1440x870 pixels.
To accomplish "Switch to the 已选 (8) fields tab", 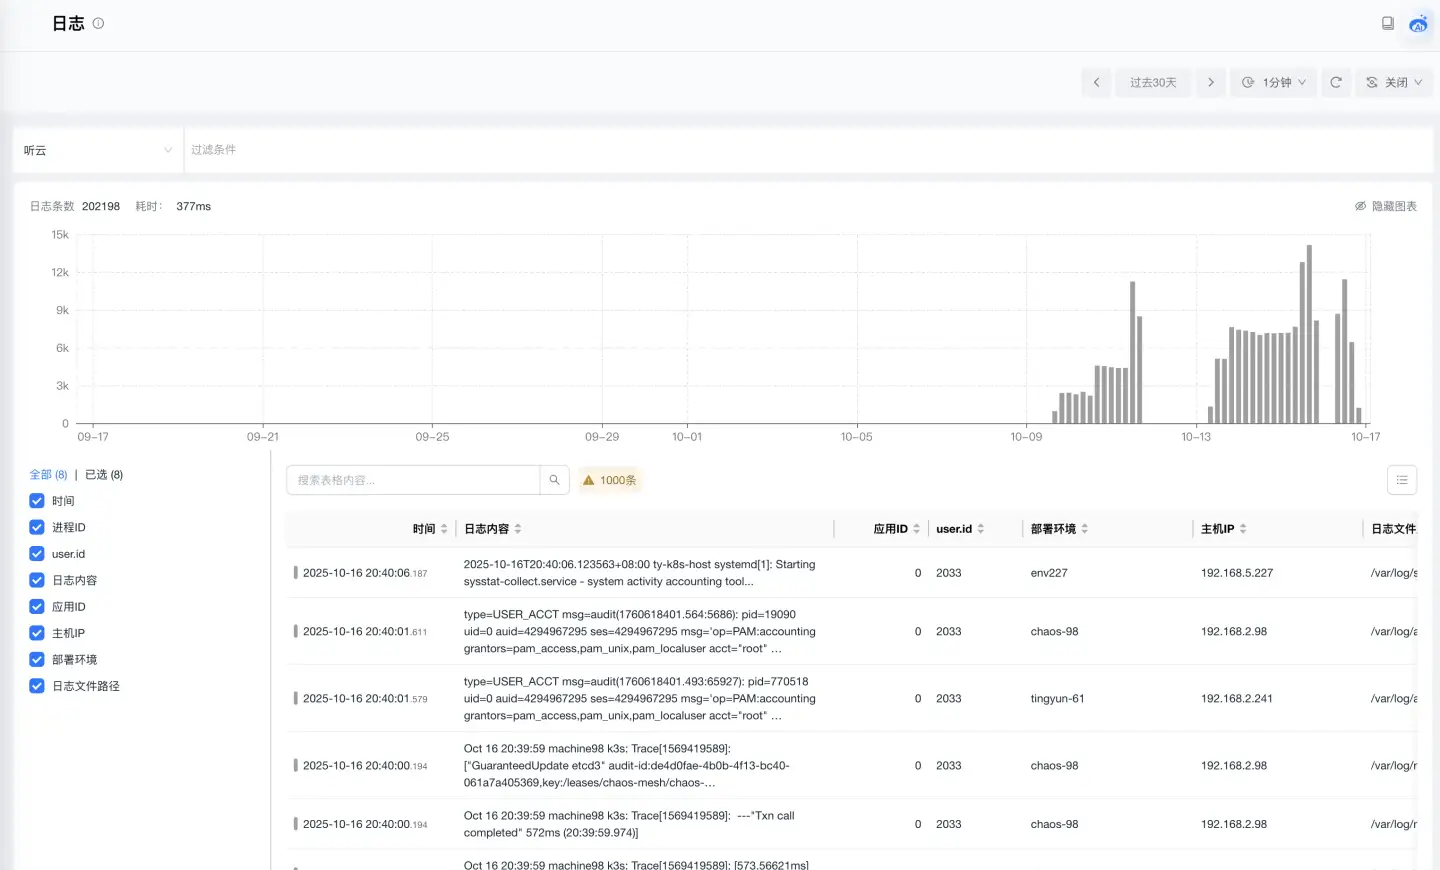I will [104, 475].
